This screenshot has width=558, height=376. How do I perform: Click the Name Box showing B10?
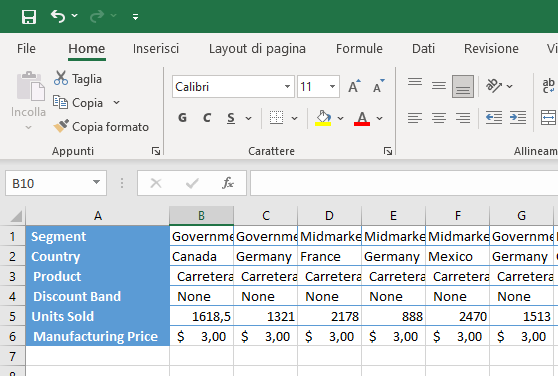(49, 183)
